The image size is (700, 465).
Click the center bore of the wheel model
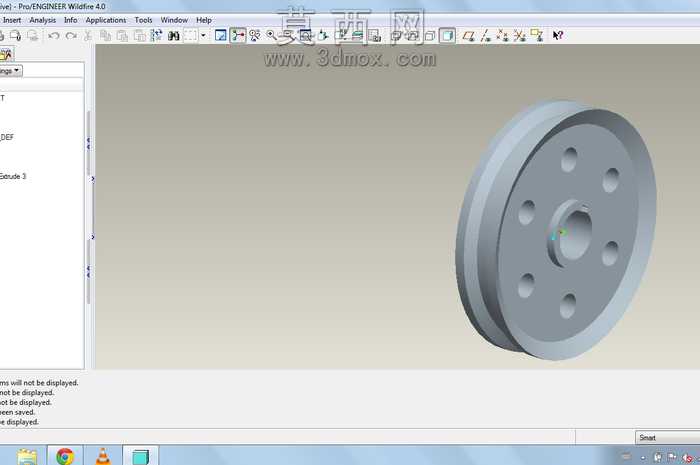(575, 236)
